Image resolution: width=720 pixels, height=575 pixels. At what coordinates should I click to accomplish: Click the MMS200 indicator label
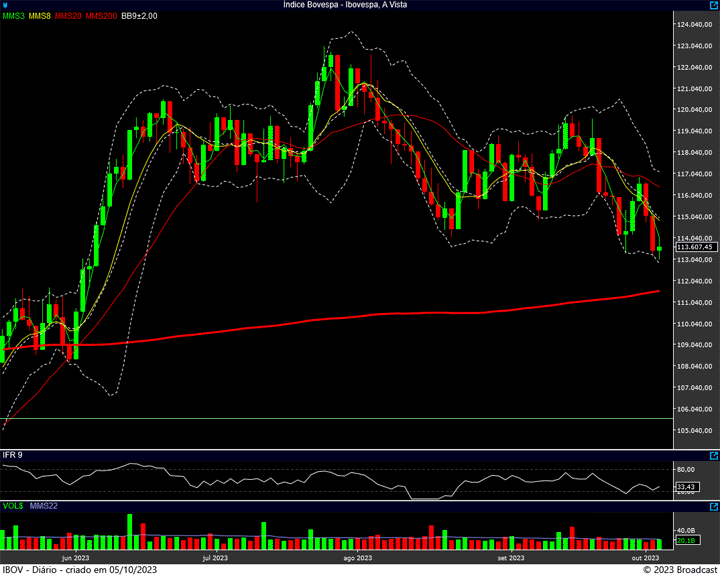coord(101,16)
